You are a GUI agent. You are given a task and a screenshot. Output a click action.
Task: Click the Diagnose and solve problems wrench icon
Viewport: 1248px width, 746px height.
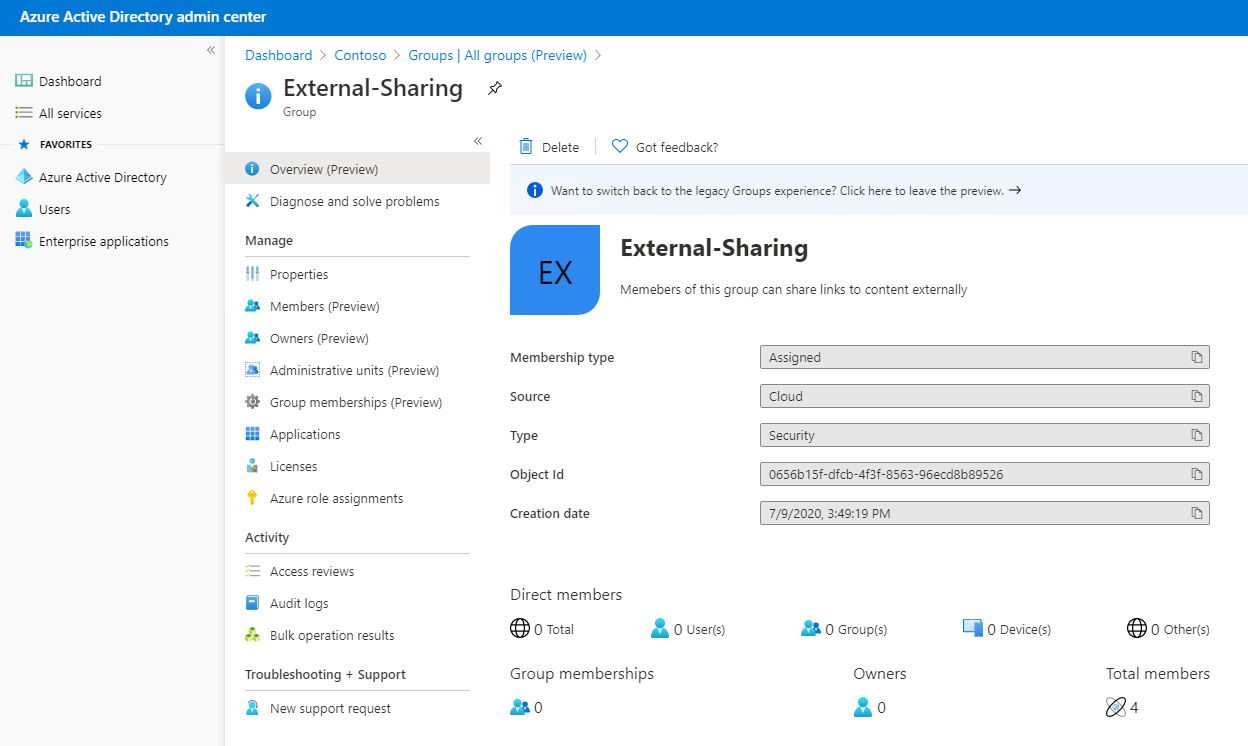tap(252, 201)
